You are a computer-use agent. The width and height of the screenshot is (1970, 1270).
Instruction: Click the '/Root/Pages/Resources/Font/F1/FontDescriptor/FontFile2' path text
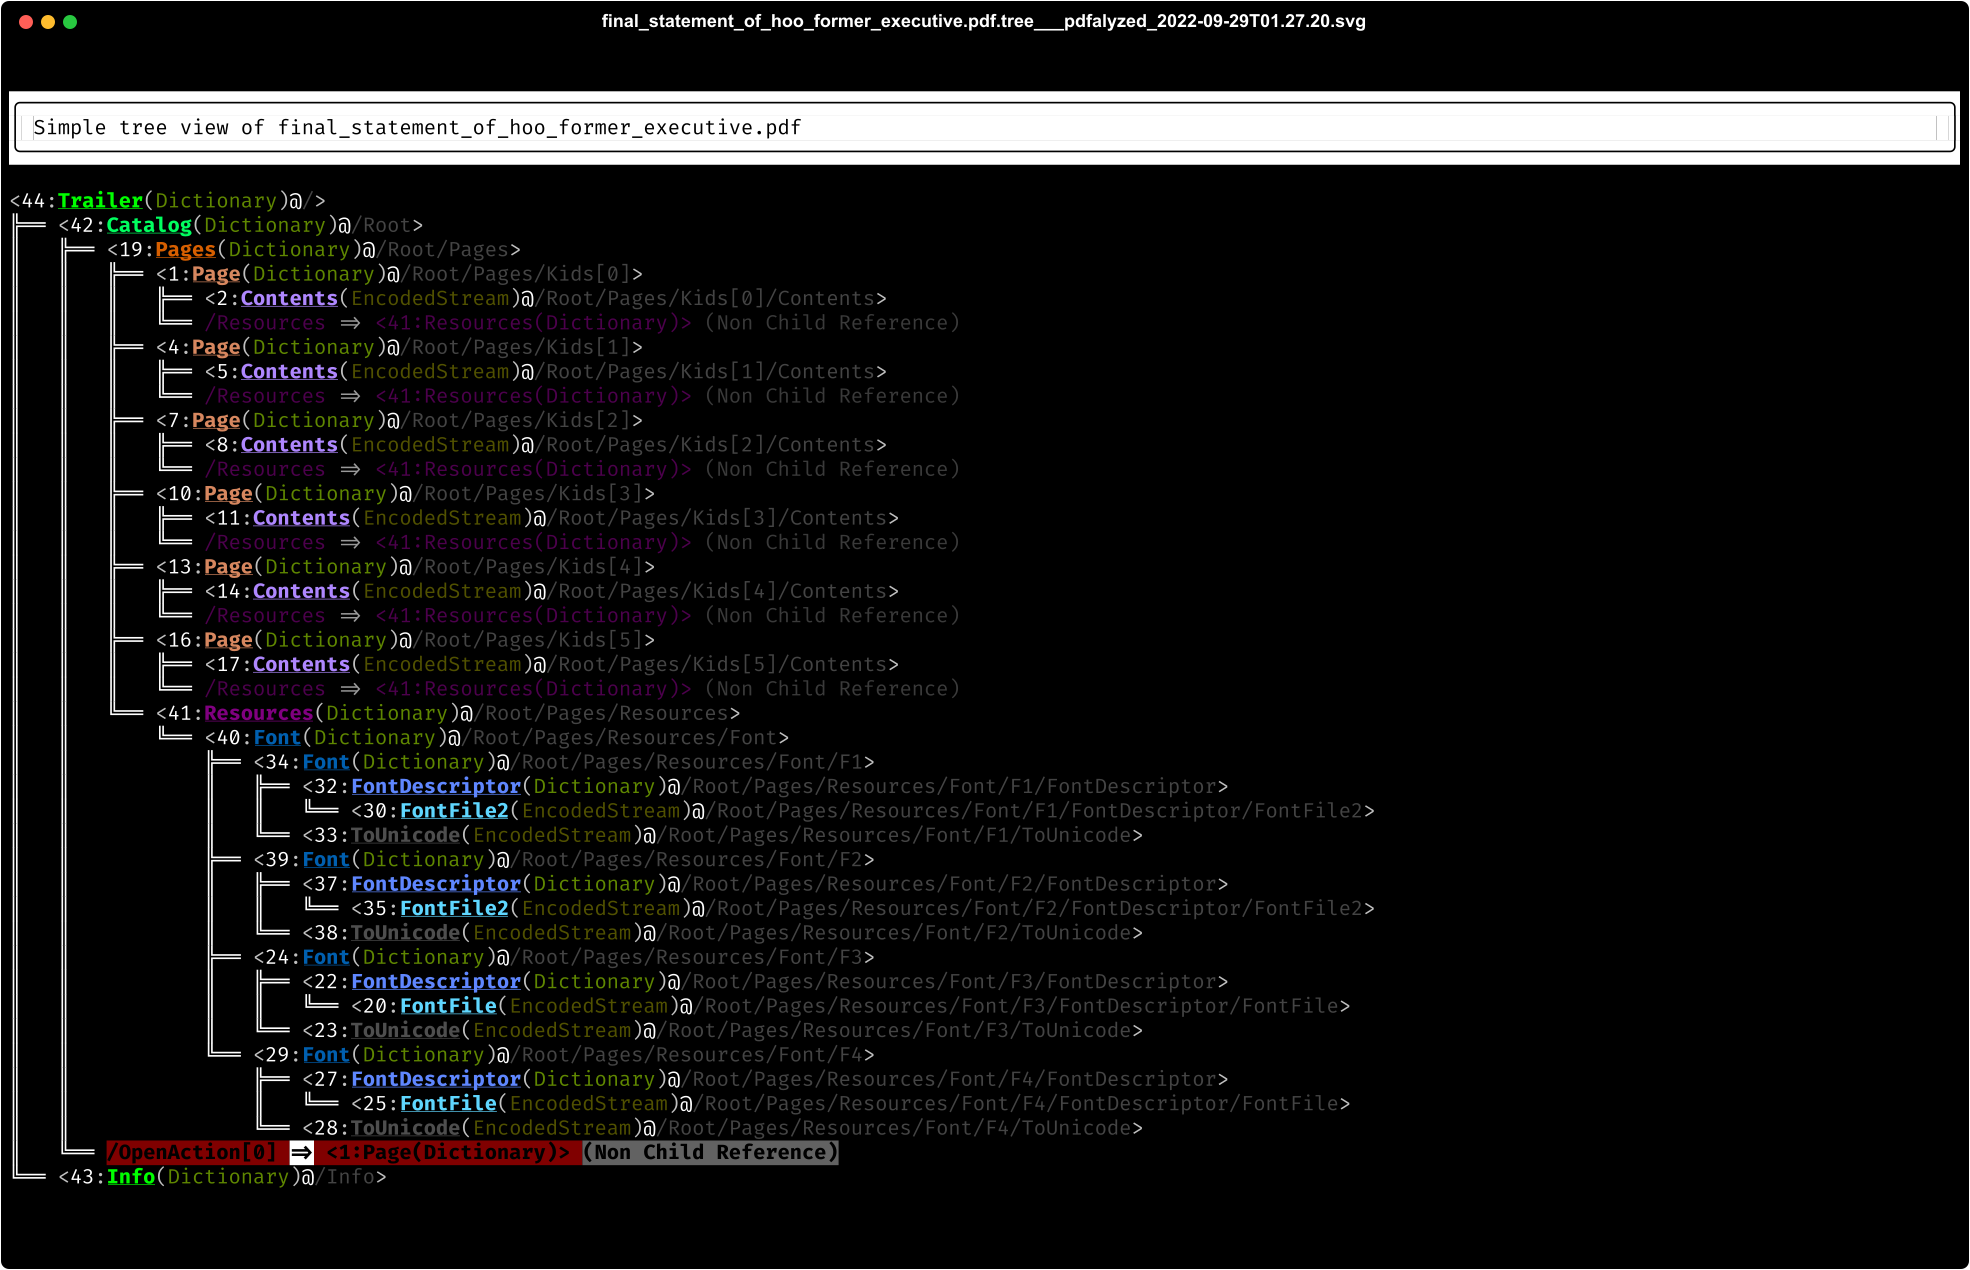click(x=1033, y=811)
